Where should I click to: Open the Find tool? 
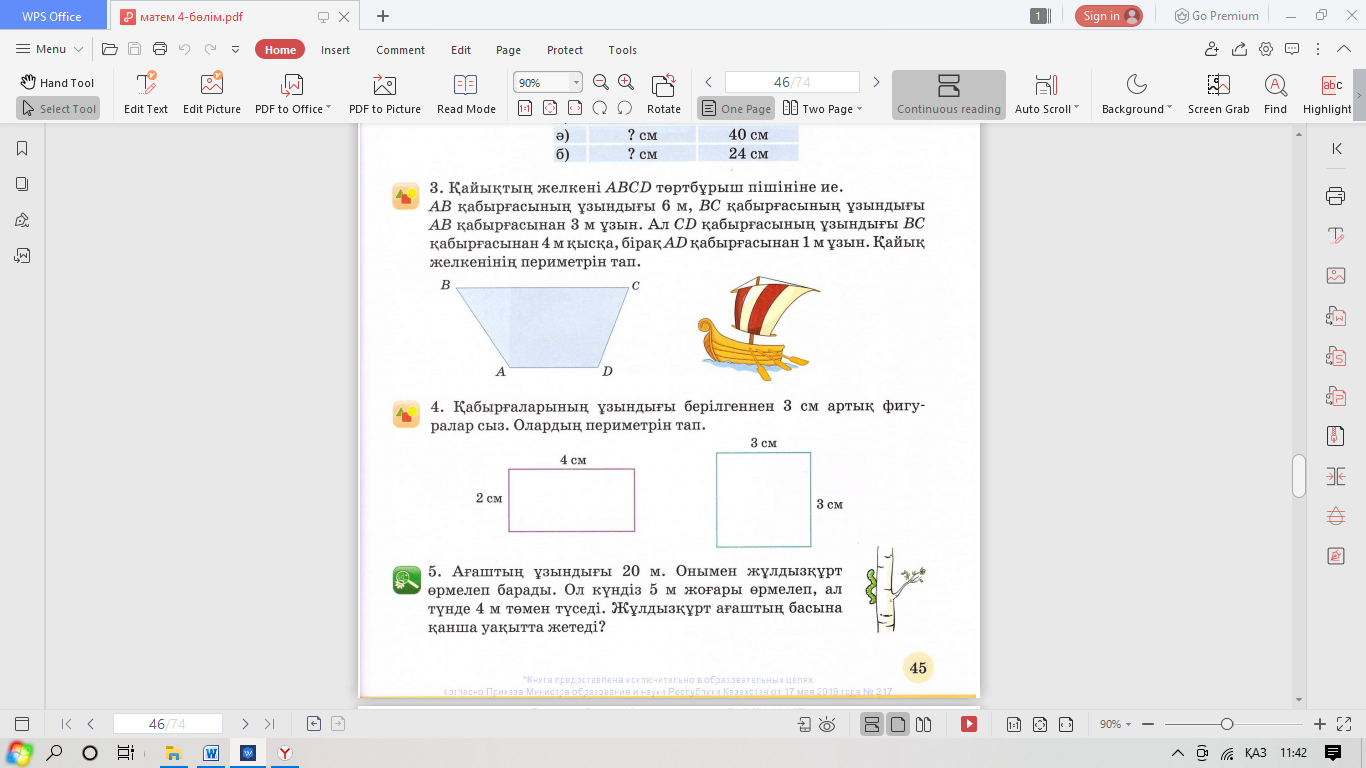1275,94
